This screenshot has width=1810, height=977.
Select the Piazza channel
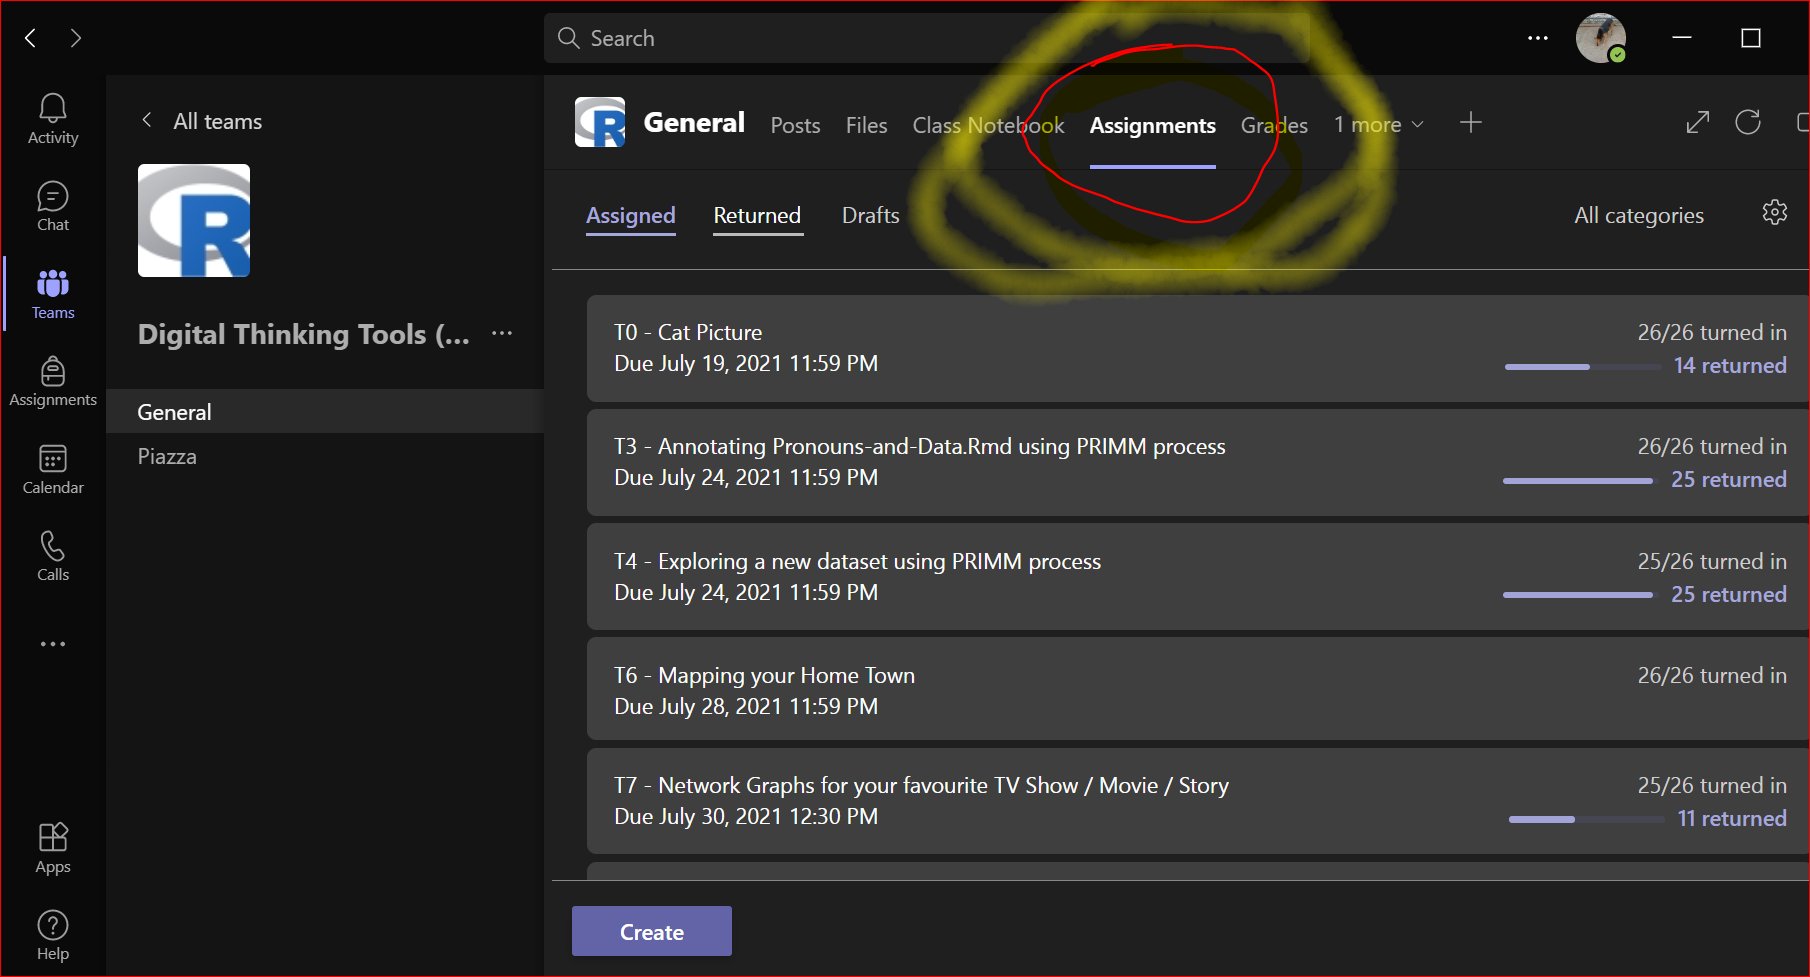325,456
